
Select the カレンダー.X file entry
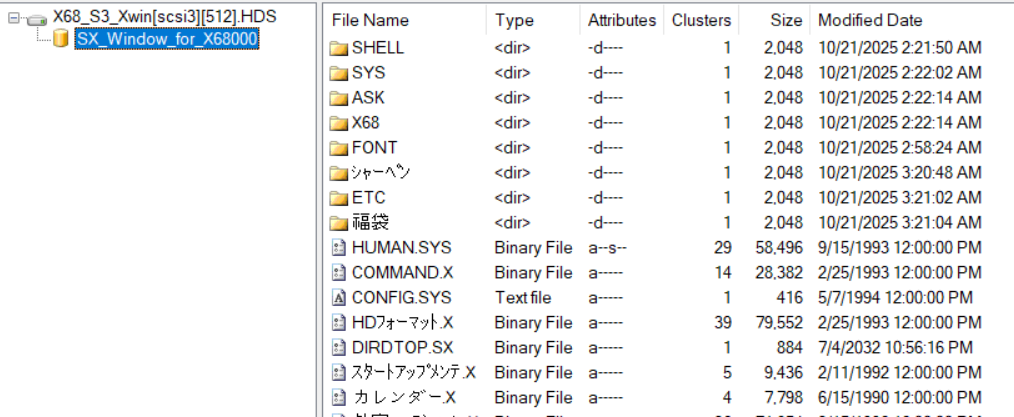(403, 398)
